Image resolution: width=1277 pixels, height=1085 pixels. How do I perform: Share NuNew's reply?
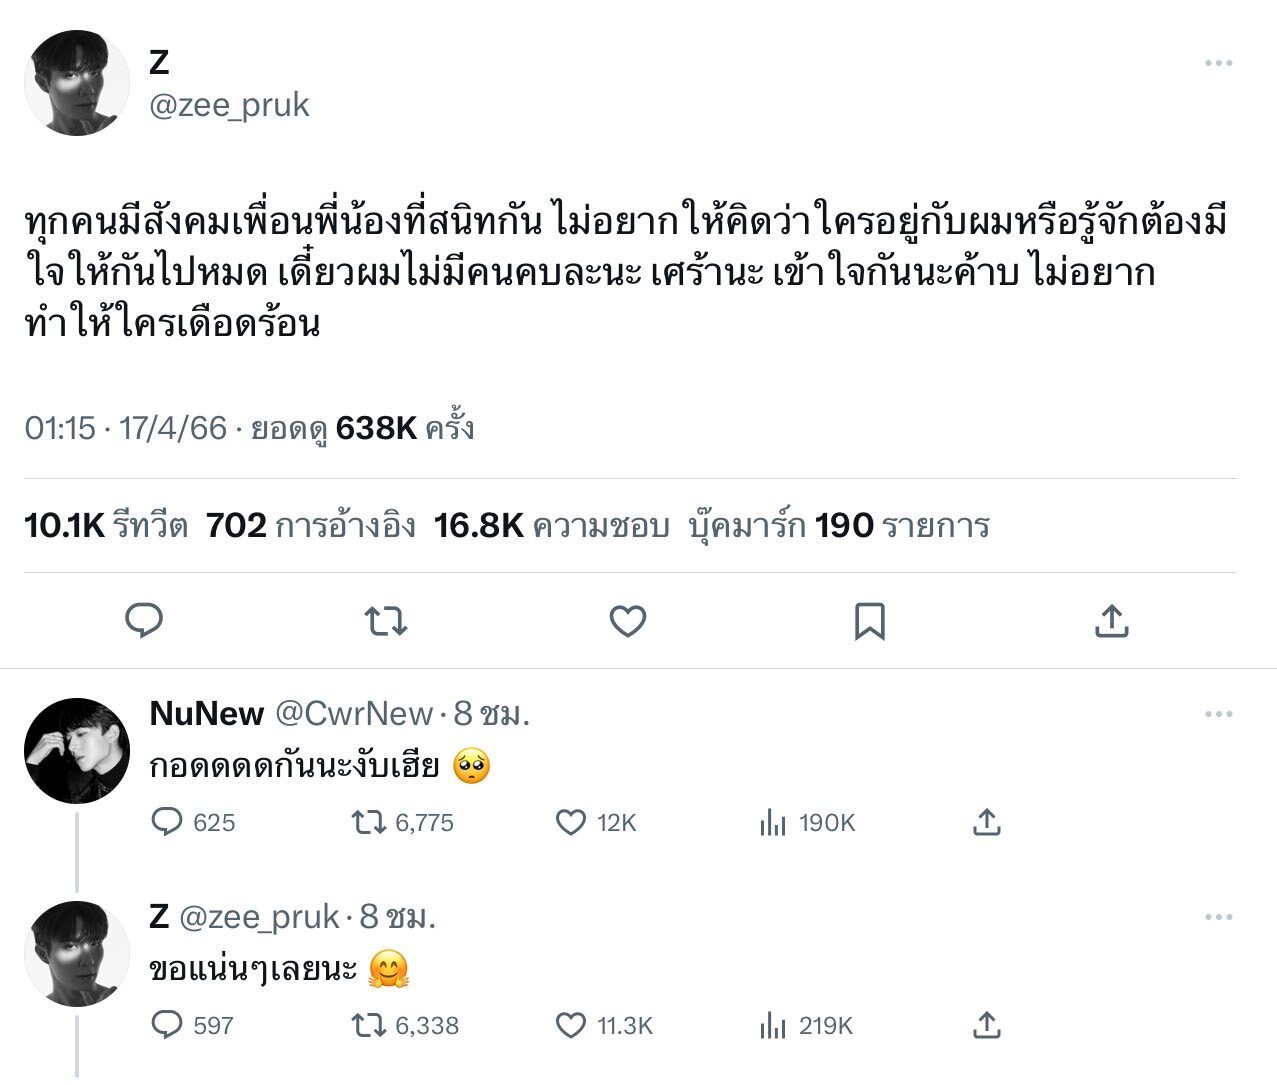coord(986,822)
